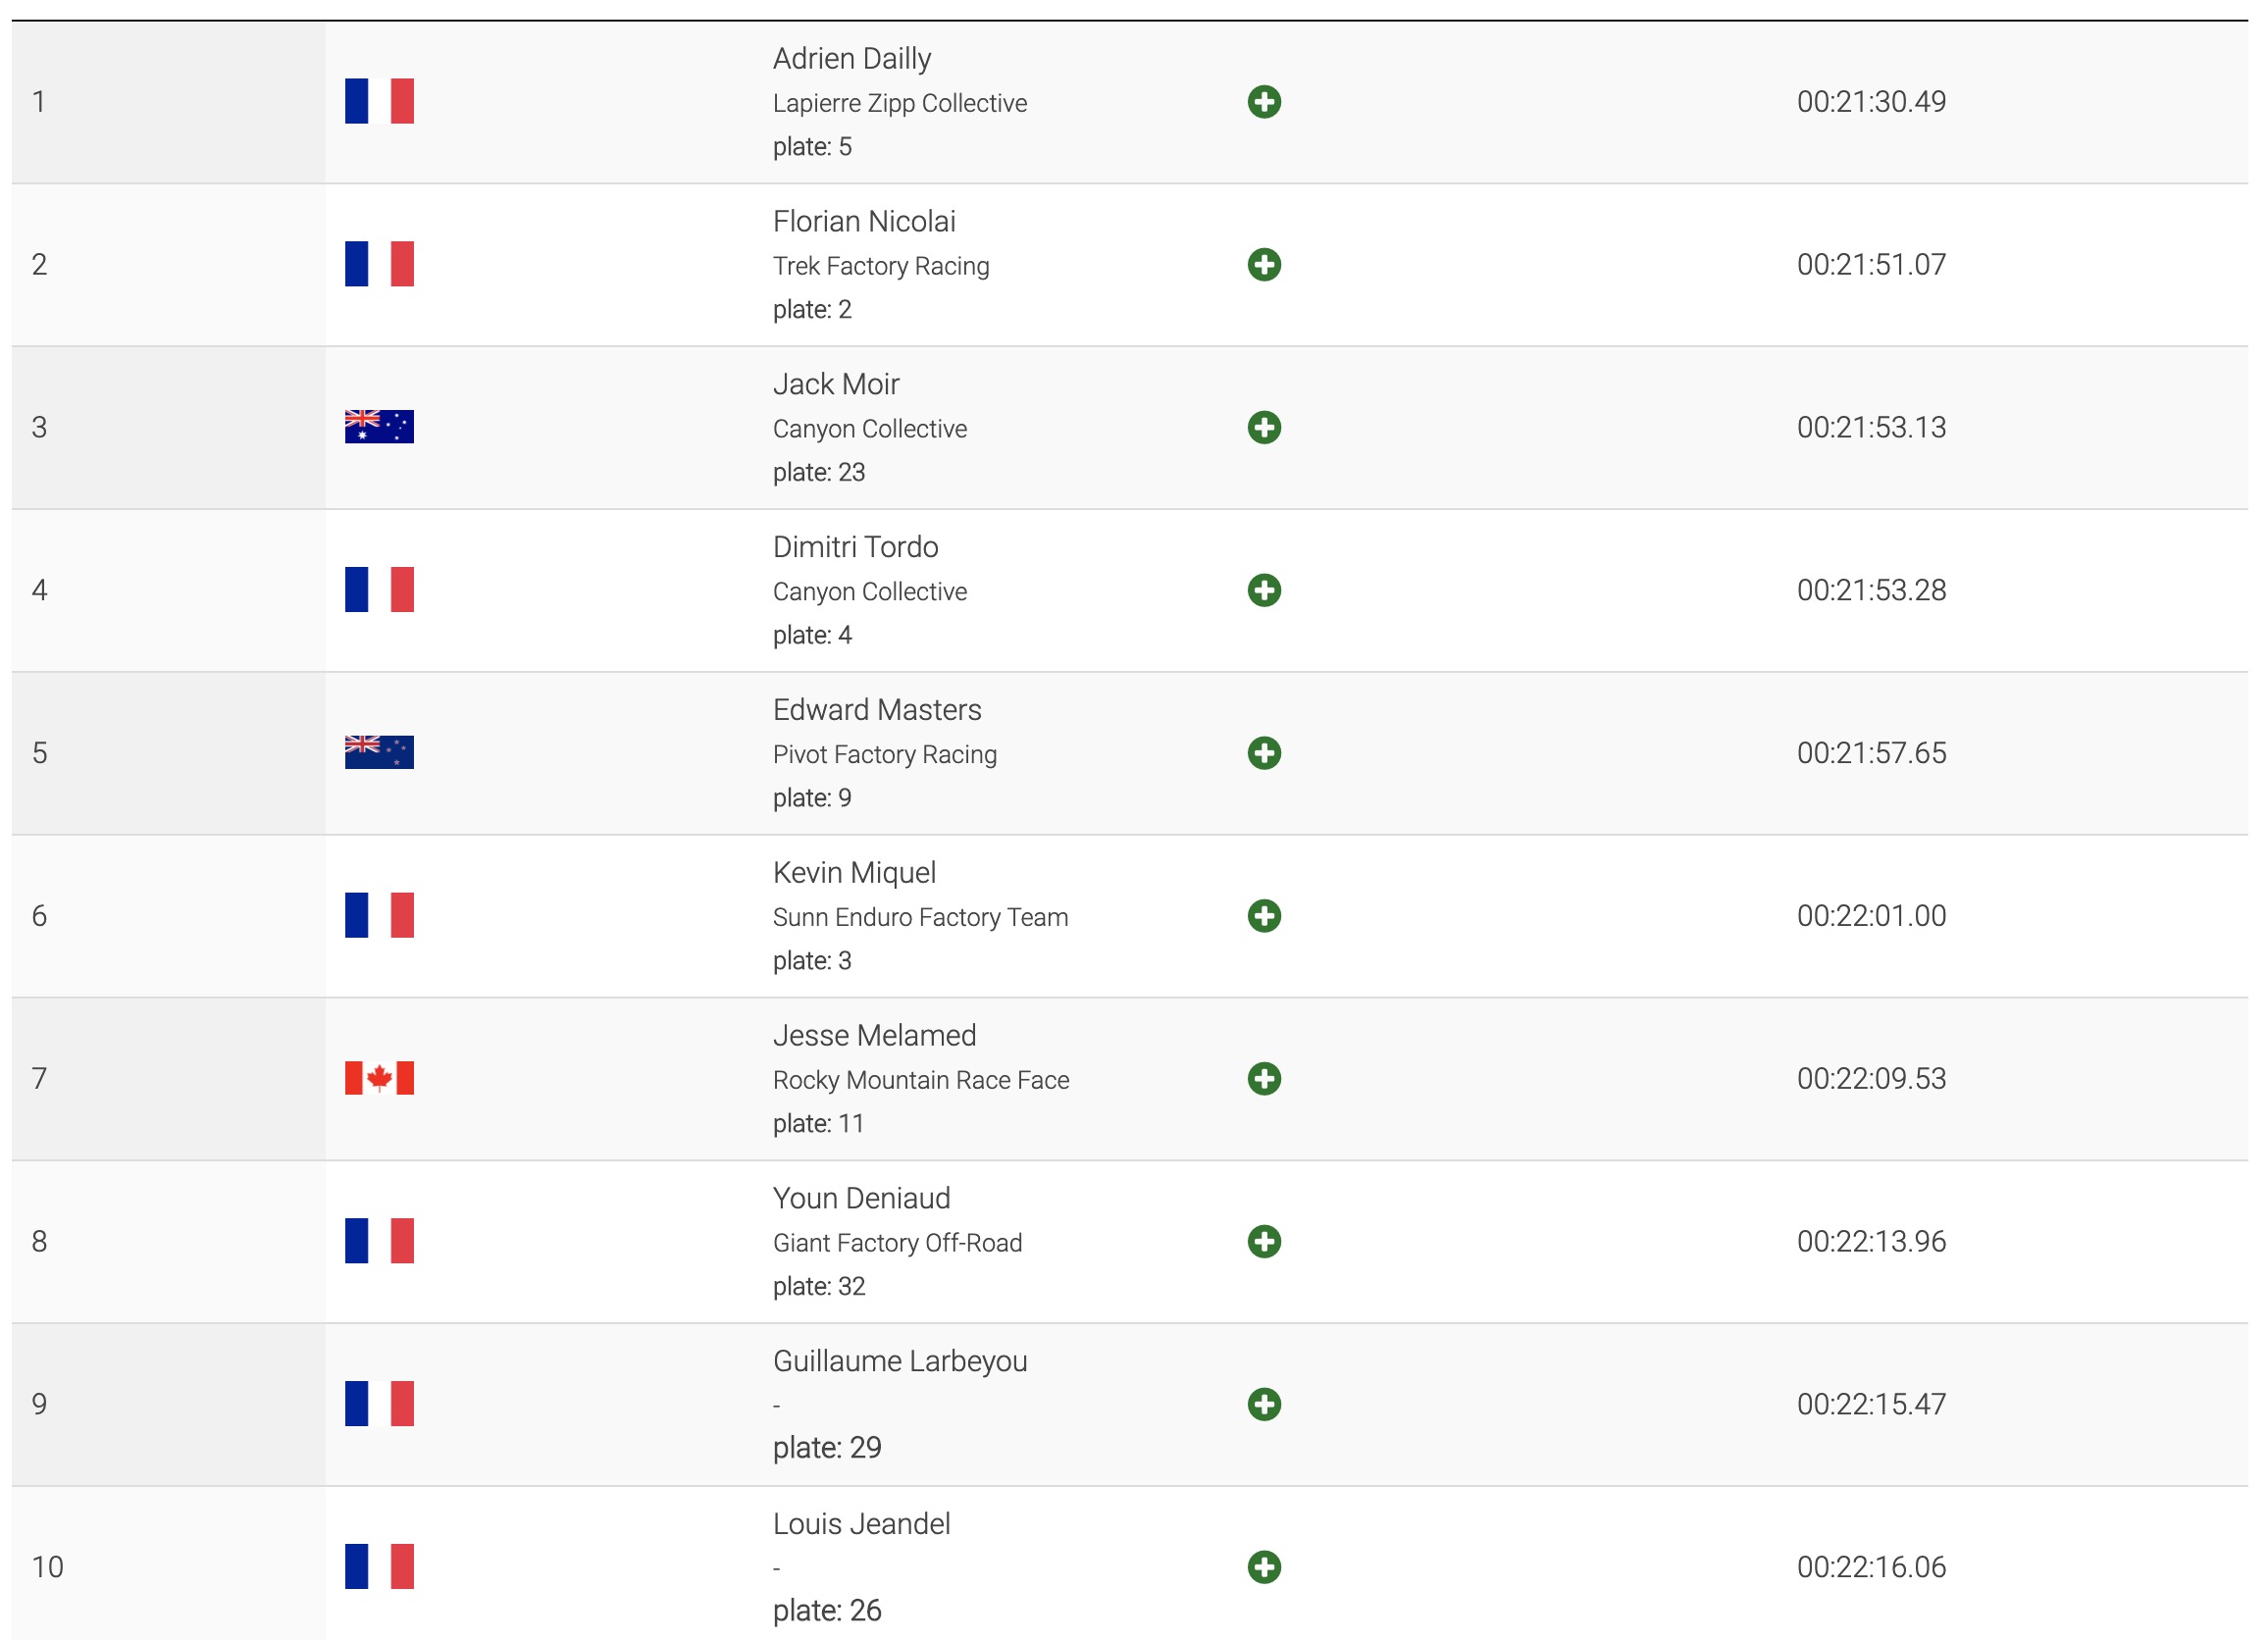Viewport: 2268px width, 1640px height.
Task: Click the rider name Jack Moir
Action: pyautogui.click(x=835, y=384)
